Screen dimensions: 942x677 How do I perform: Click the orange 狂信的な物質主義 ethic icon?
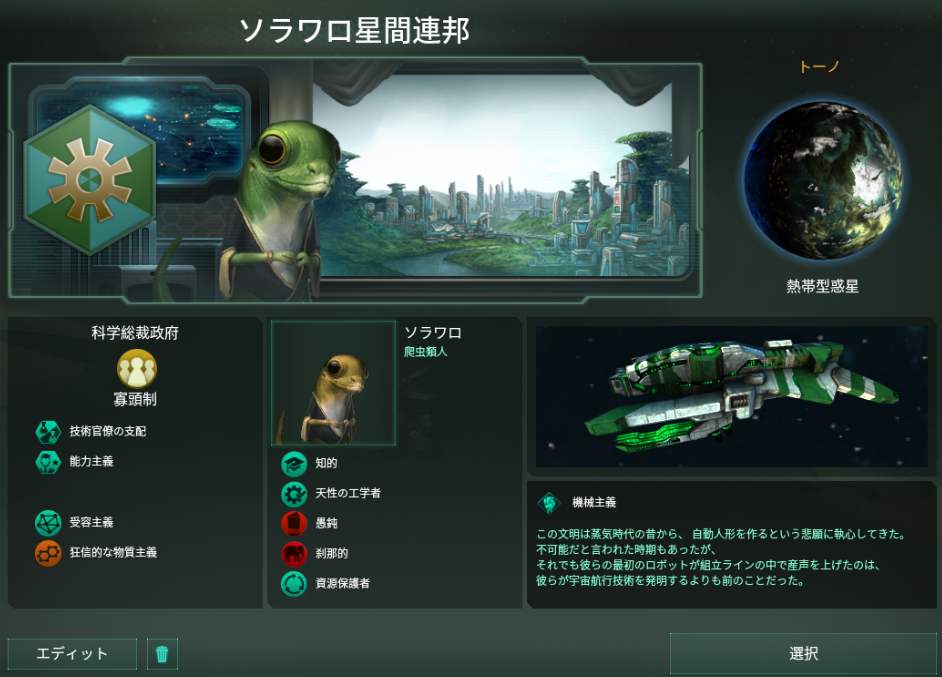click(48, 553)
